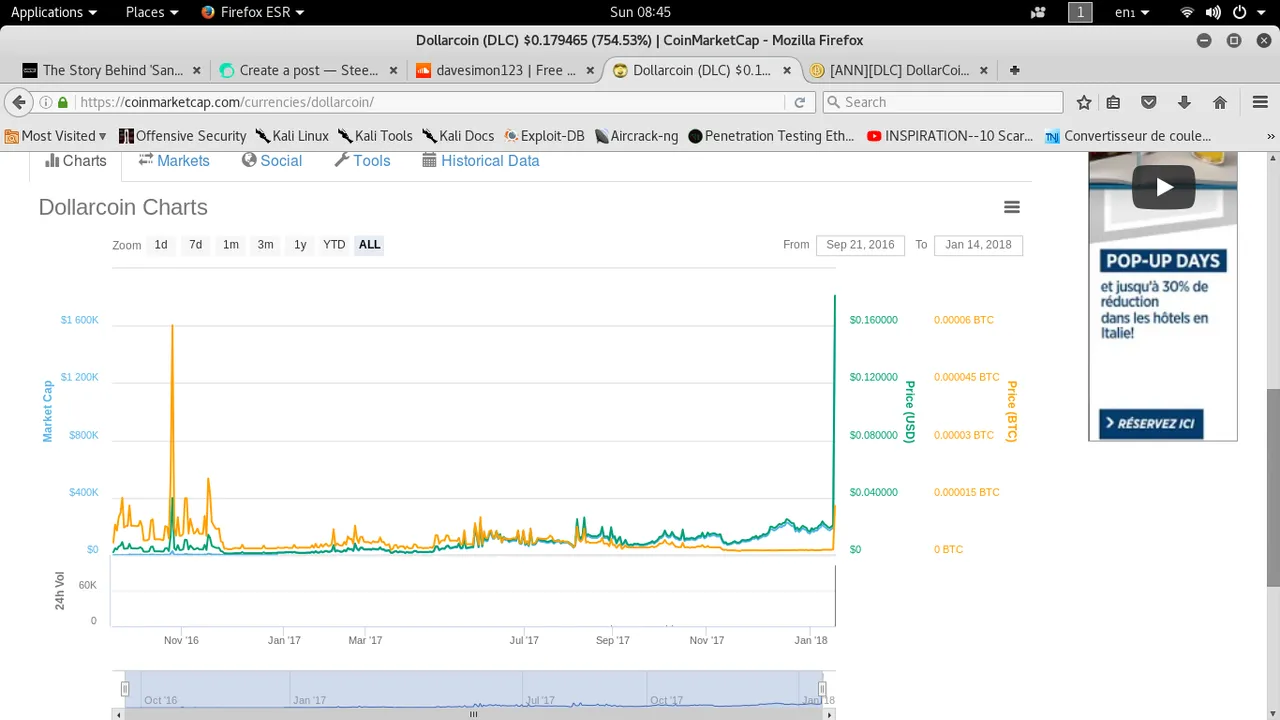1280x720 pixels.
Task: Open the Firefox ESR app menu
Action: pos(252,12)
